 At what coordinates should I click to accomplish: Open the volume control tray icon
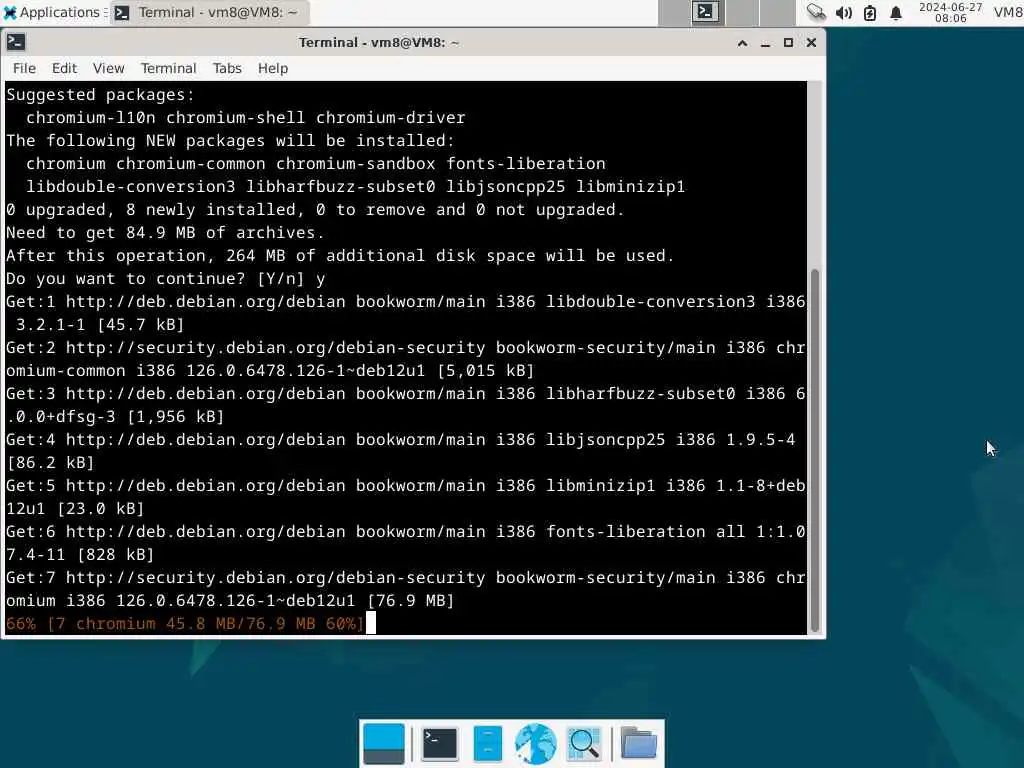point(843,12)
